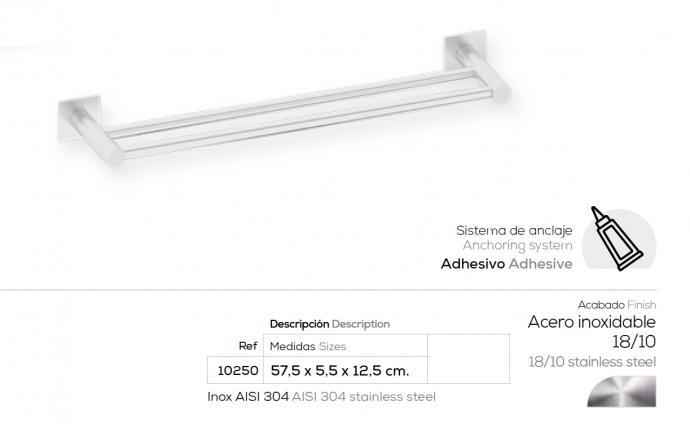Click the 'Acero inoxidable' heading
The height and width of the screenshot is (429, 690).
tap(591, 322)
